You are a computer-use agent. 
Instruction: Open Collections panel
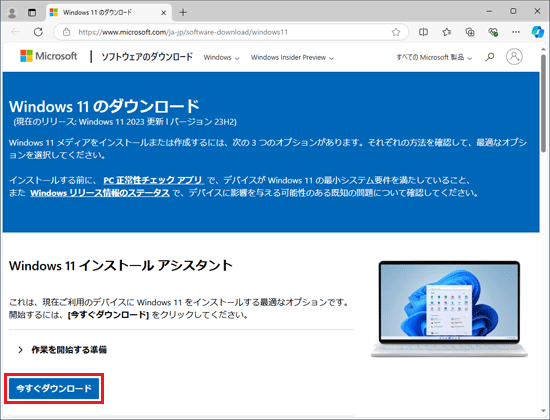[470, 32]
